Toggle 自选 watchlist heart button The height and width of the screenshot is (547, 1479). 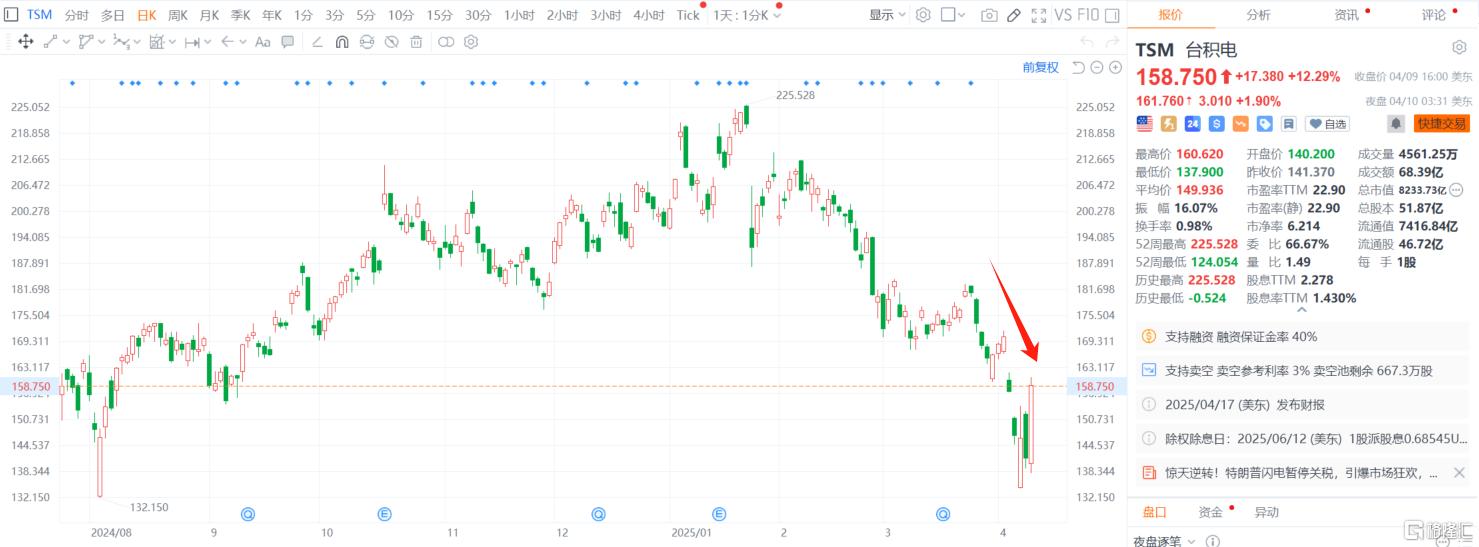[1327, 124]
